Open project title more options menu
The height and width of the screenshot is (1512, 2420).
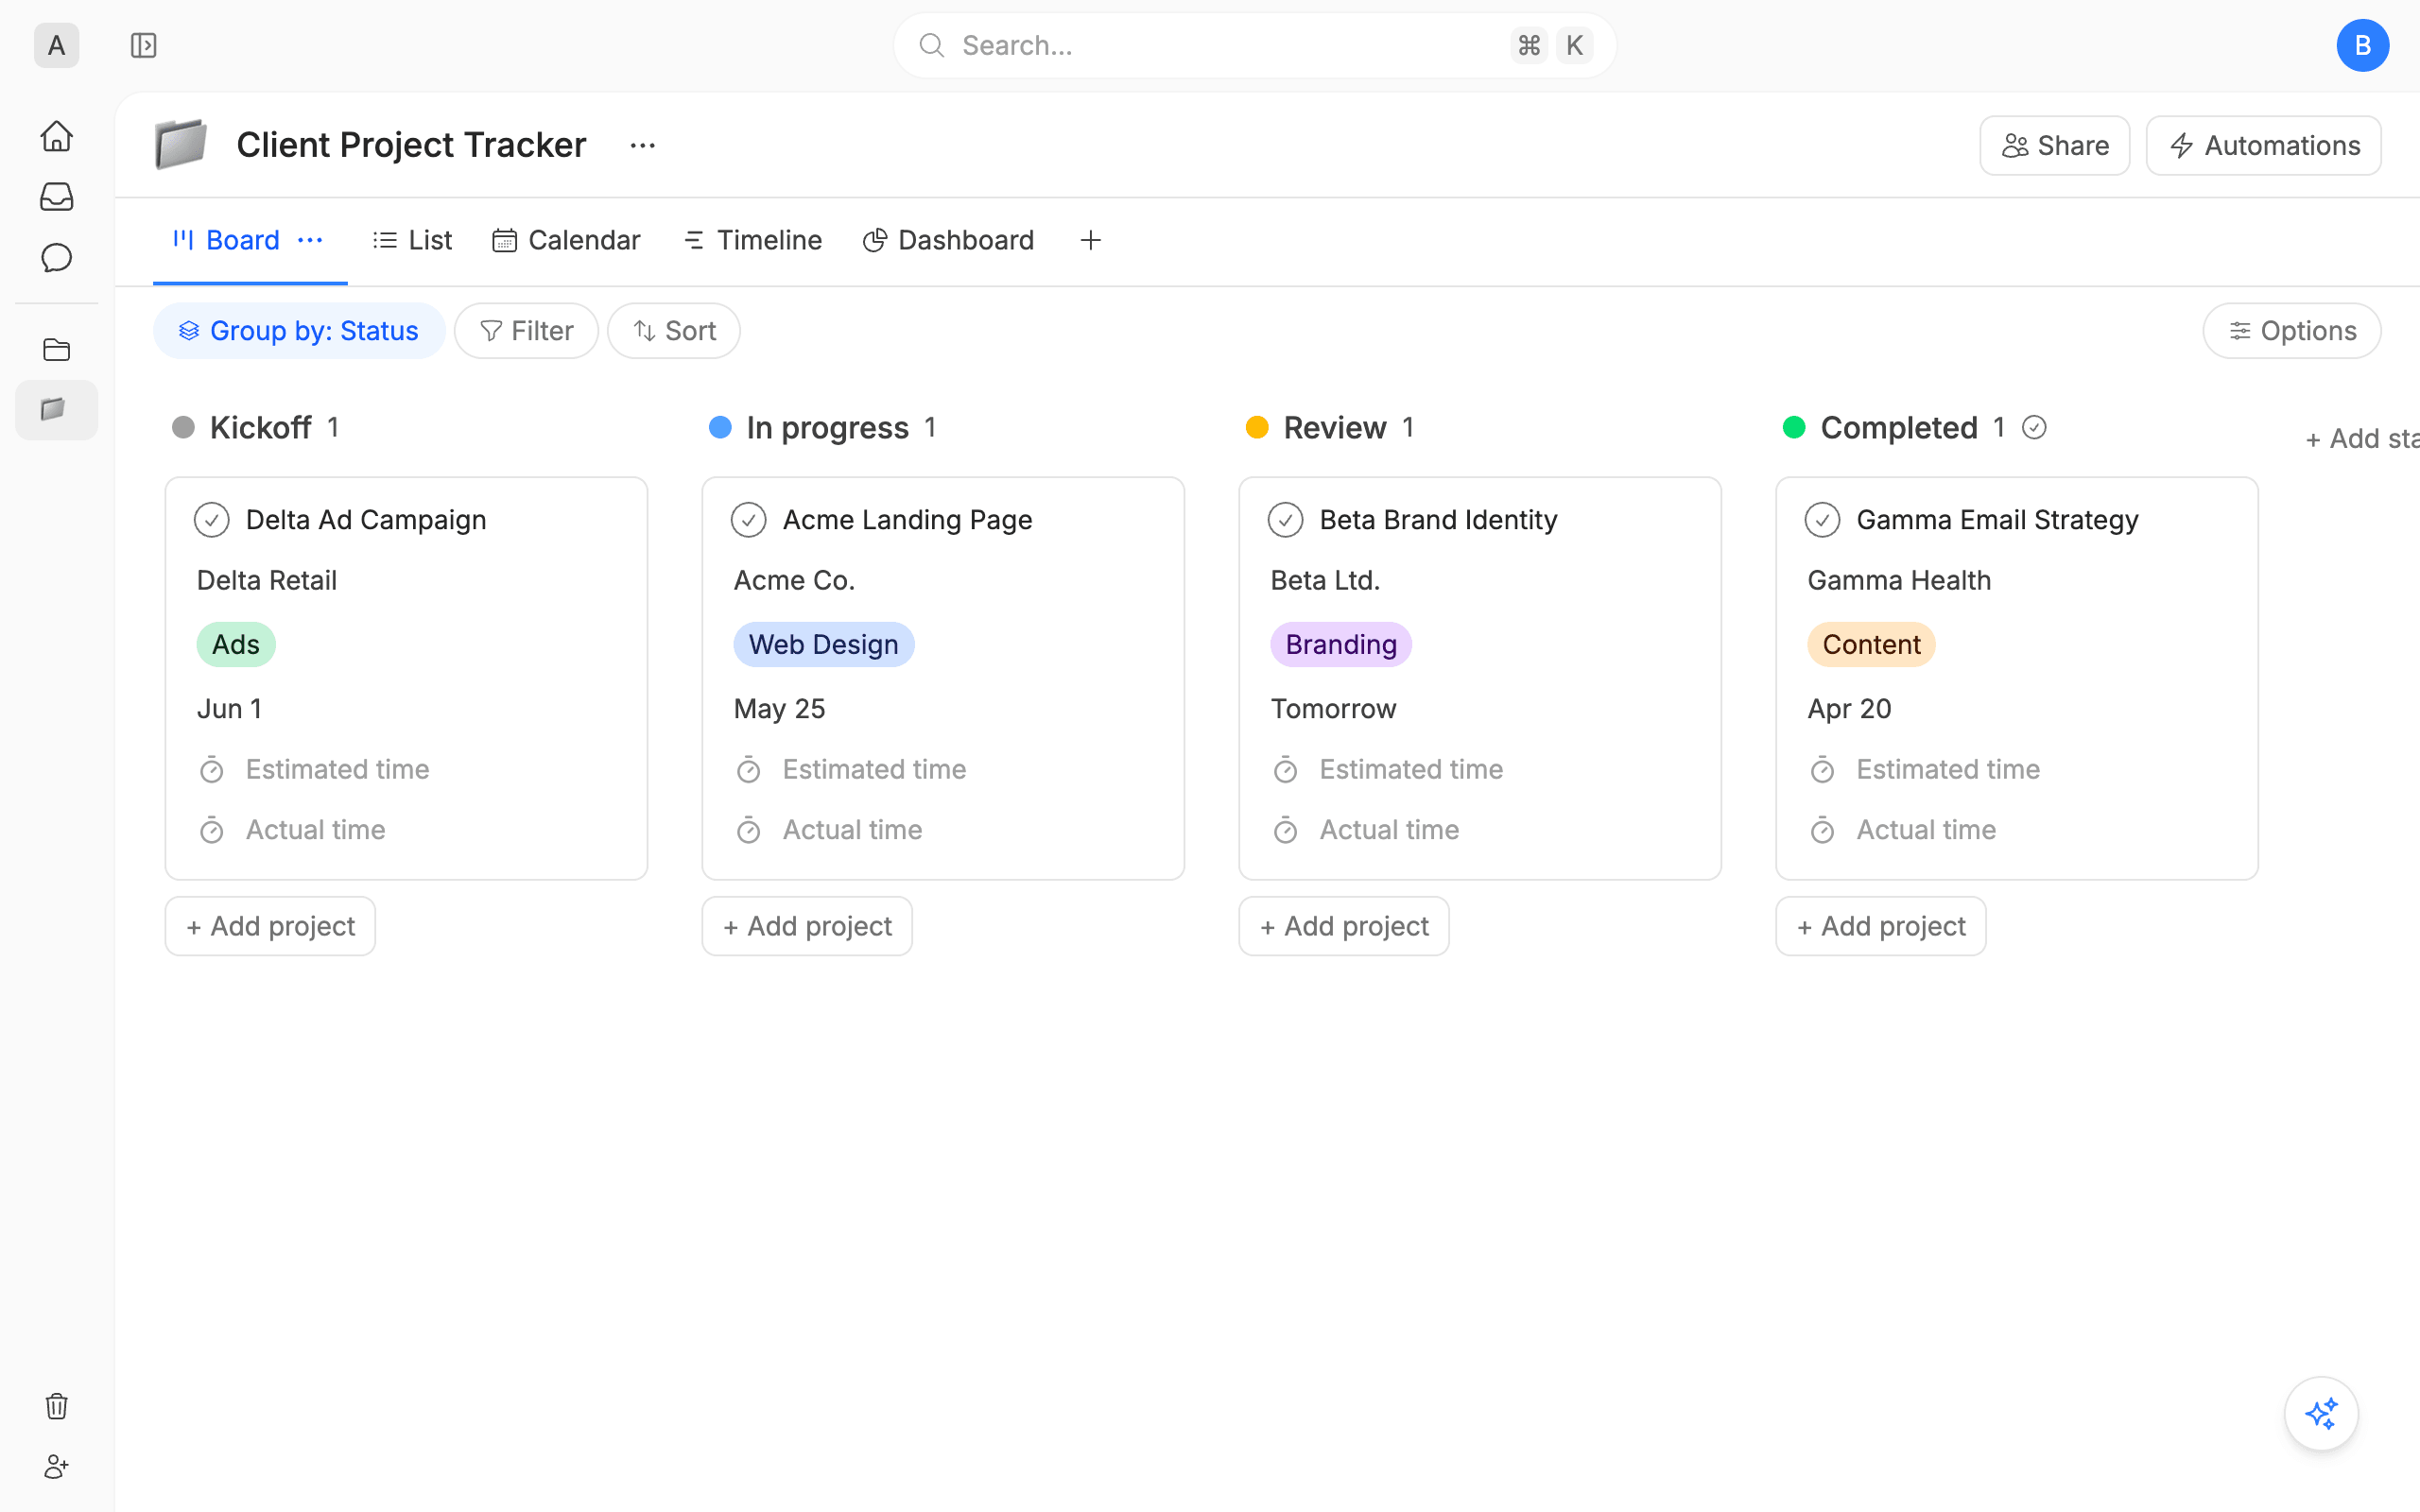tap(643, 146)
